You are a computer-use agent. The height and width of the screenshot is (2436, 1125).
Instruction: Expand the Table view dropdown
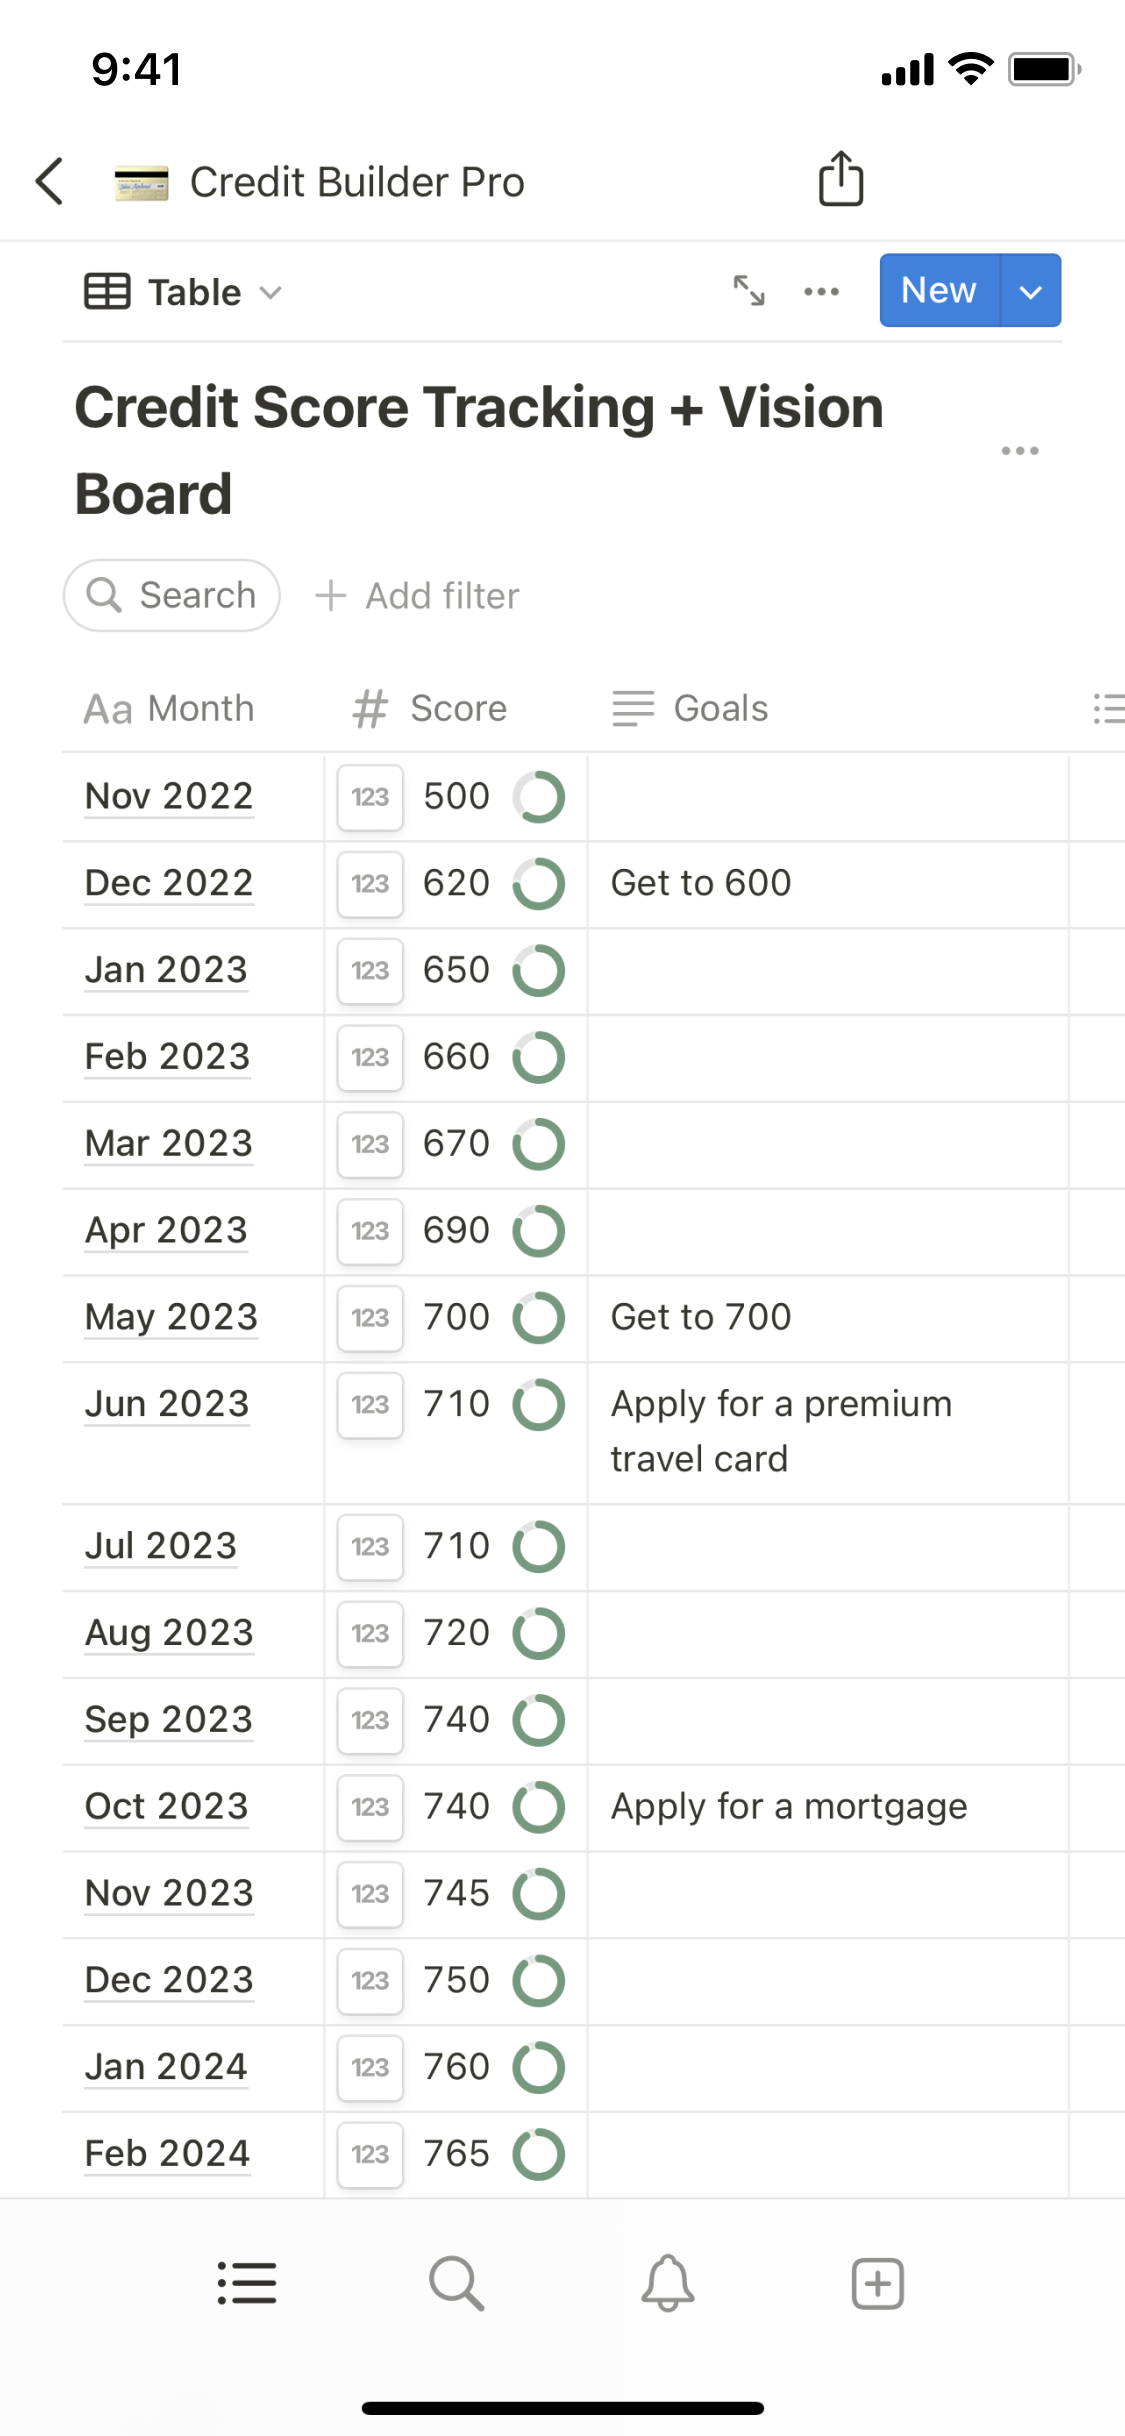(184, 292)
